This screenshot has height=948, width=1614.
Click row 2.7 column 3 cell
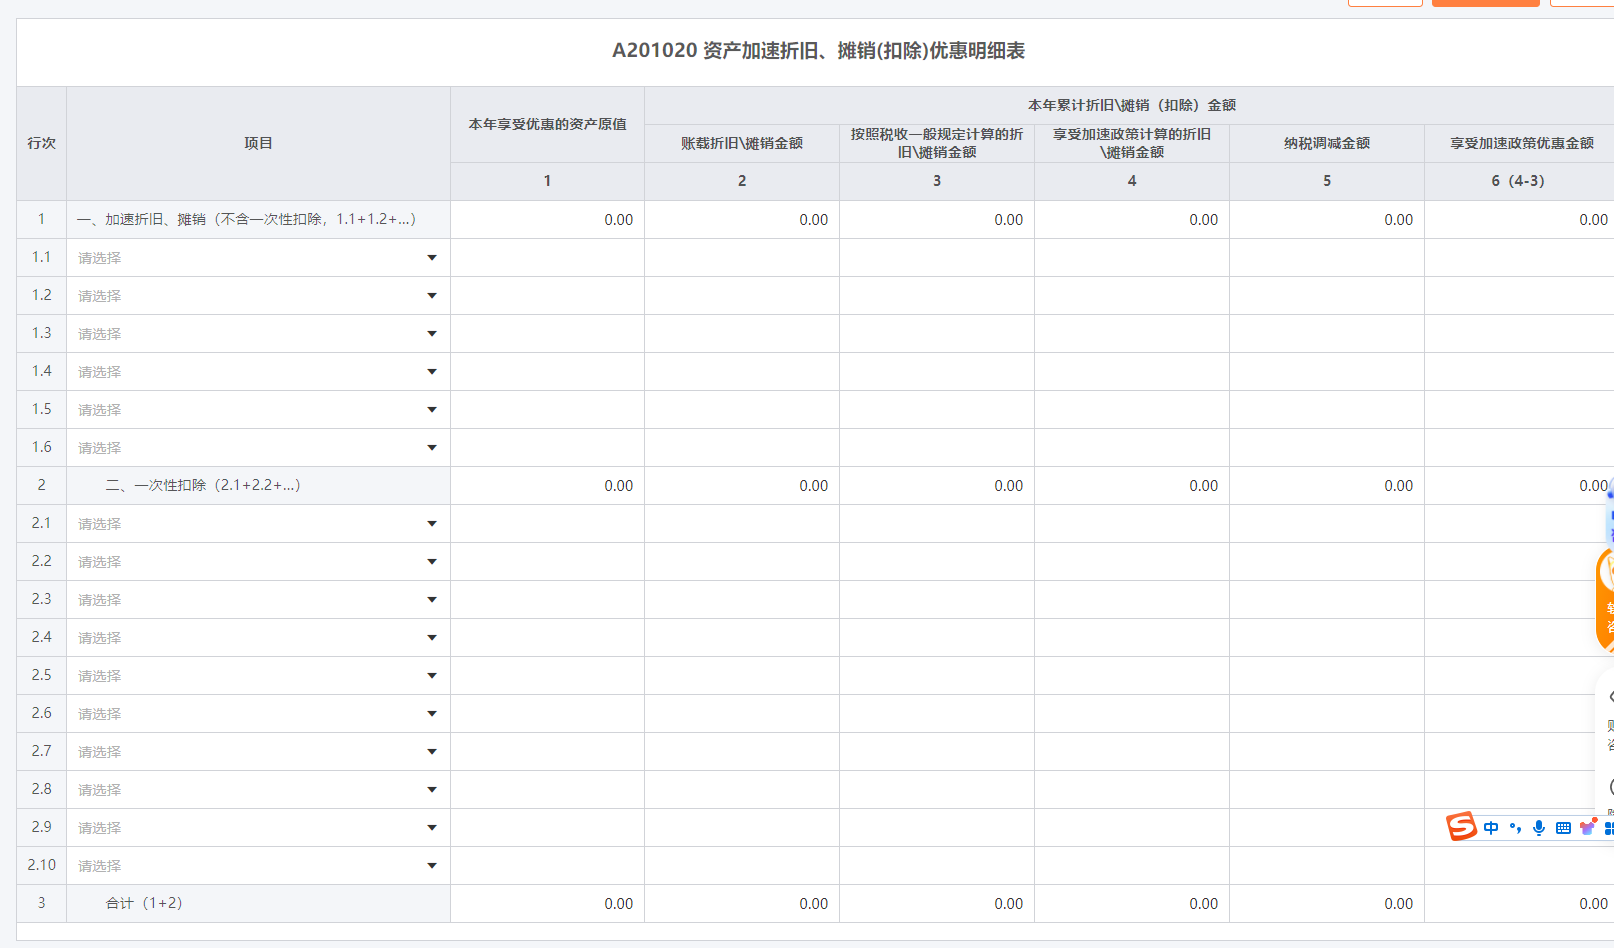[937, 752]
